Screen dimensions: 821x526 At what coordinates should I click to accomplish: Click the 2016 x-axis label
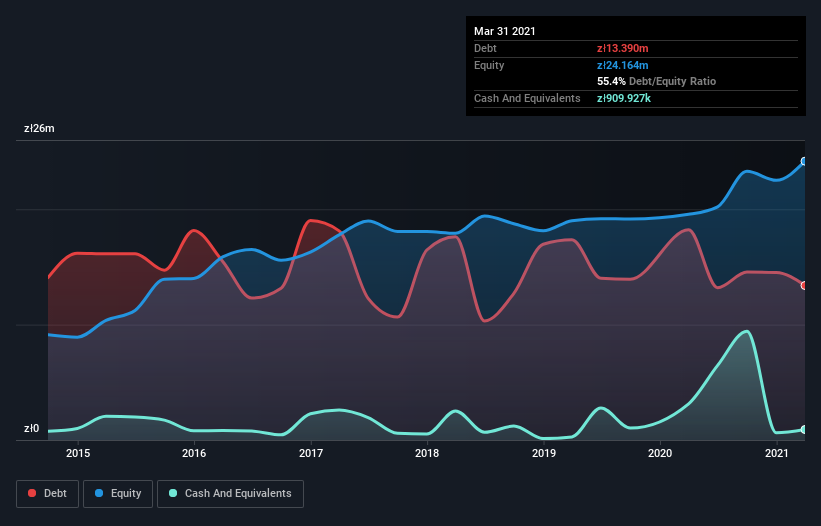[194, 453]
